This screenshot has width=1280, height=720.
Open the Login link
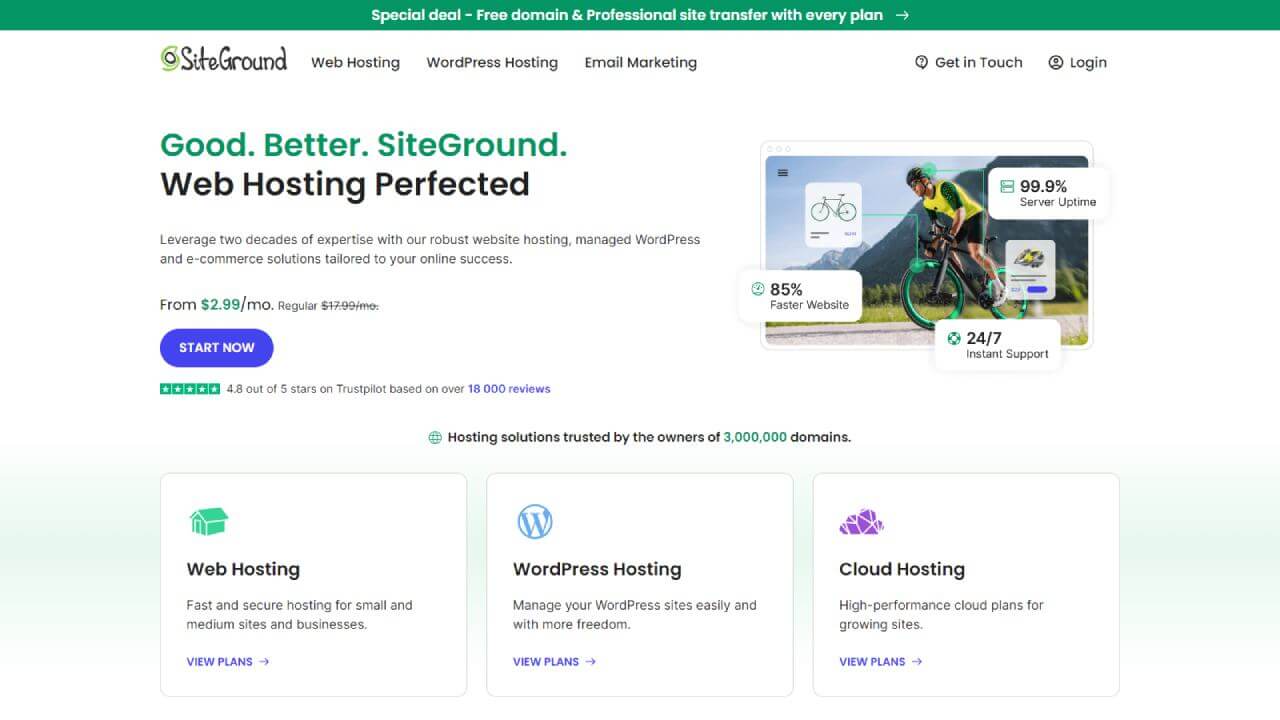[x=1077, y=62]
